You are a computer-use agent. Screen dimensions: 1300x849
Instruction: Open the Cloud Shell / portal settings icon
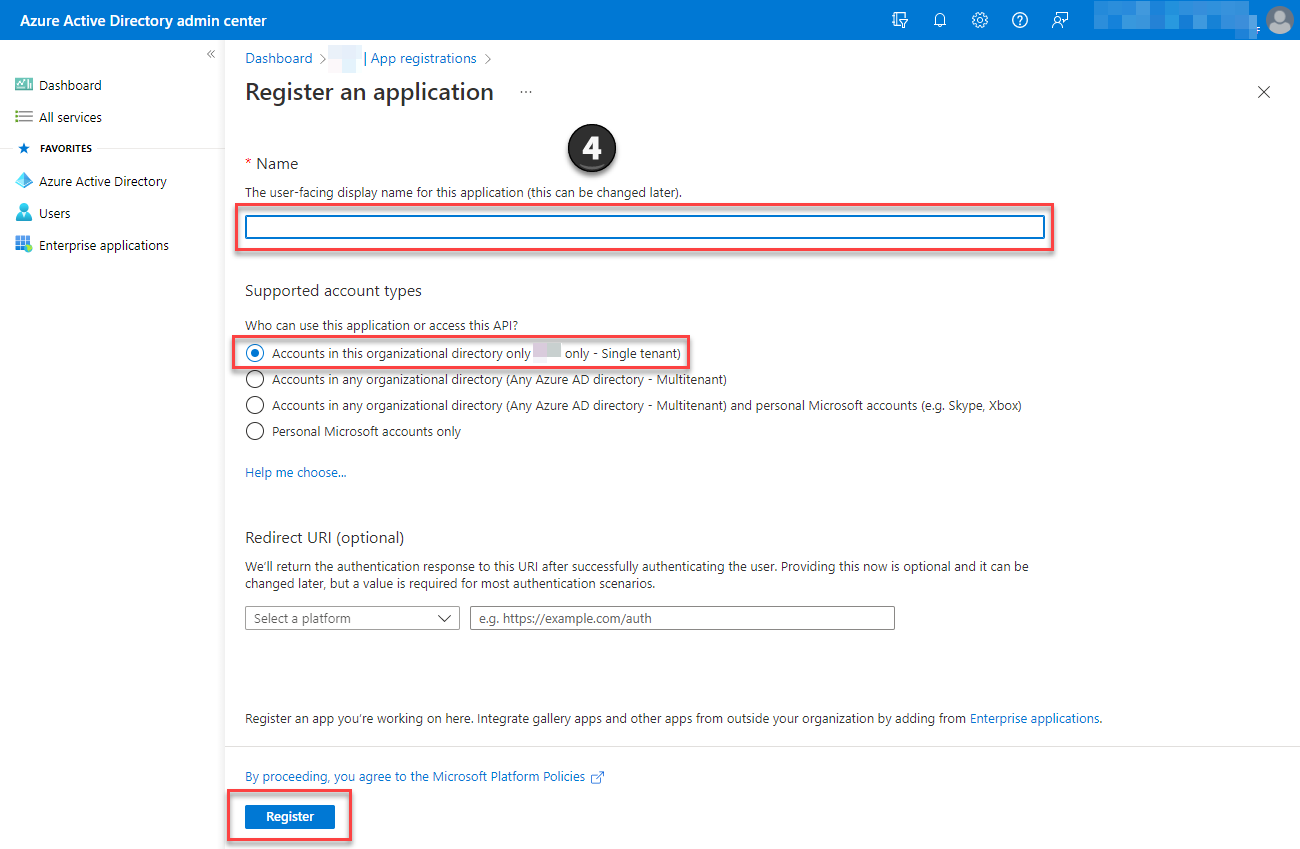point(900,20)
